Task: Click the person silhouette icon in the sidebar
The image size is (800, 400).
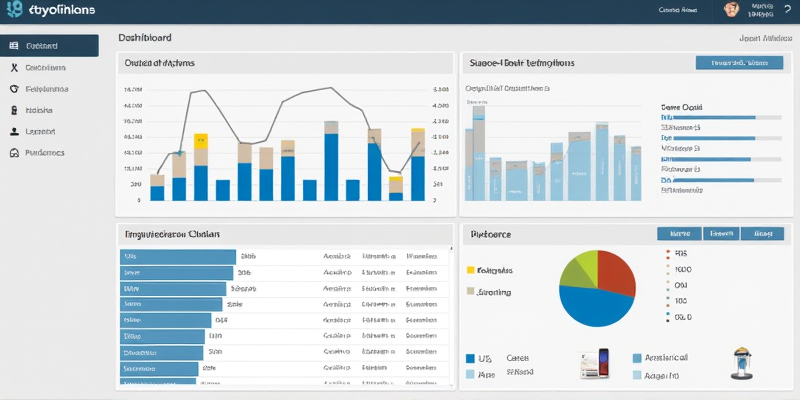Action: tap(13, 131)
